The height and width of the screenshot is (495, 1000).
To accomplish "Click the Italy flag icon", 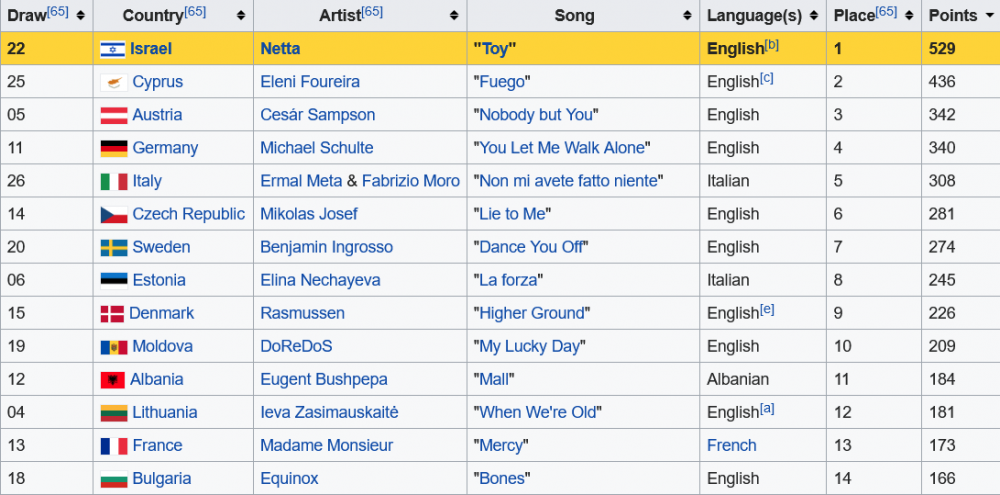I will point(112,181).
